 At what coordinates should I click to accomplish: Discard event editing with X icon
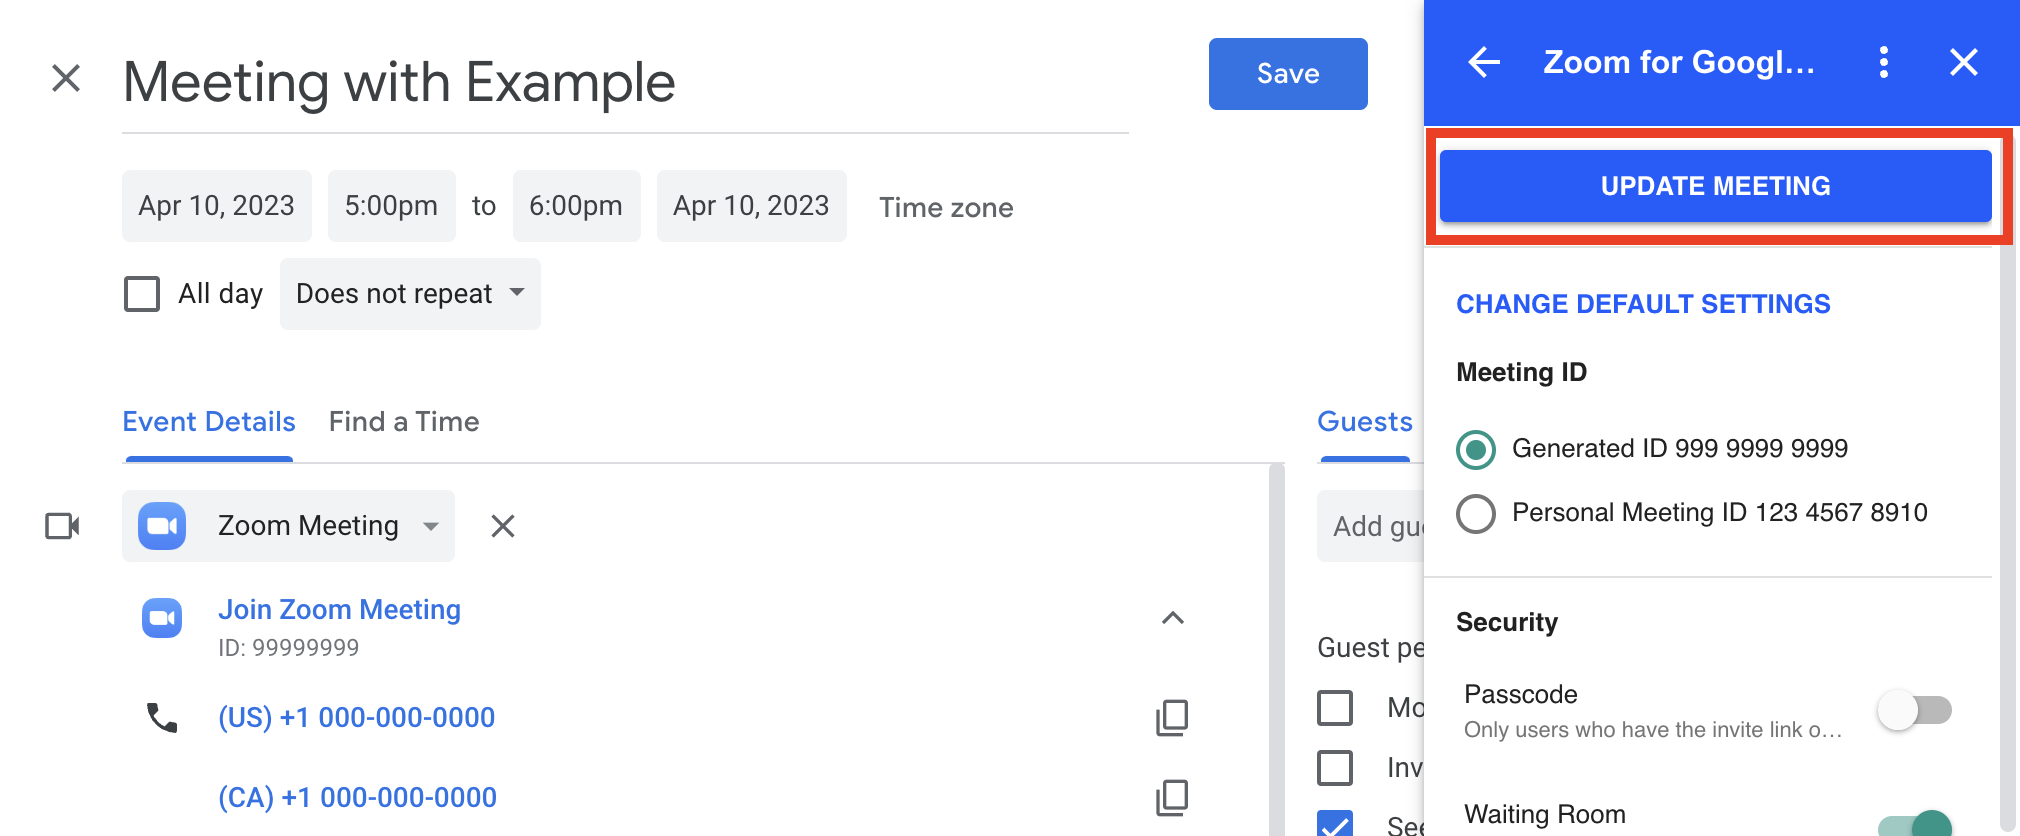66,78
